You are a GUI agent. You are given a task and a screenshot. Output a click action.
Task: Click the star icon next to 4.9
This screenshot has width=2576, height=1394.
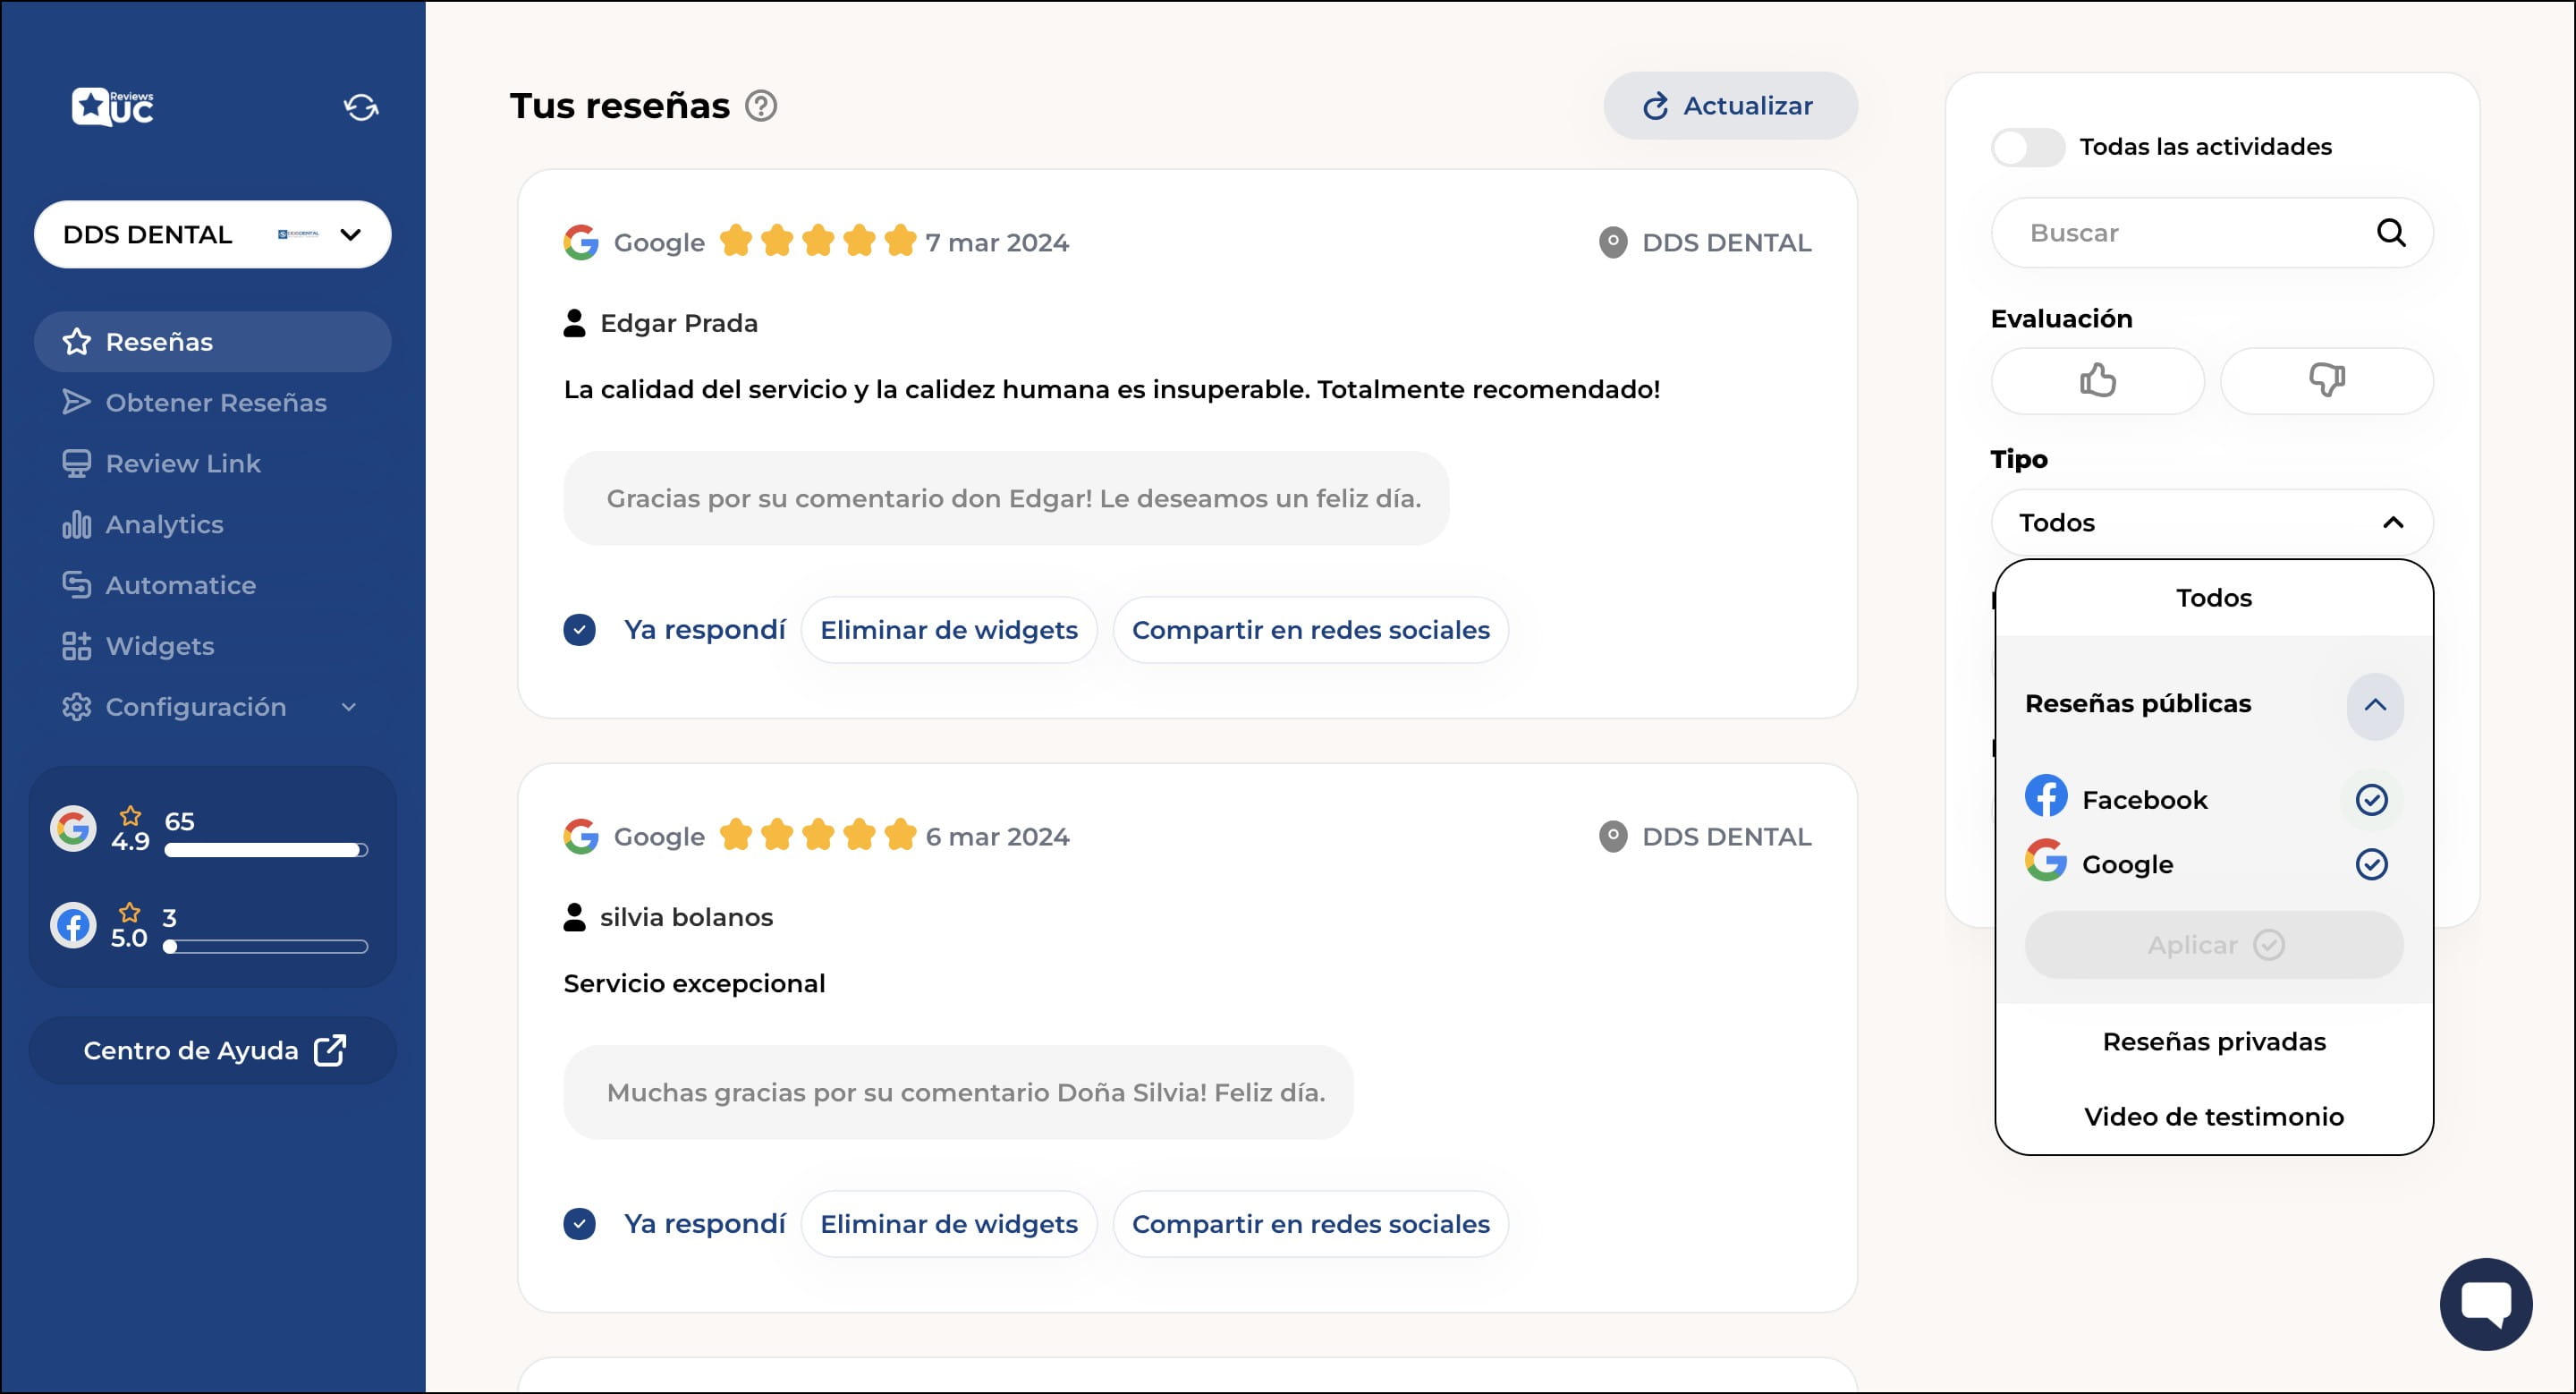pos(130,815)
